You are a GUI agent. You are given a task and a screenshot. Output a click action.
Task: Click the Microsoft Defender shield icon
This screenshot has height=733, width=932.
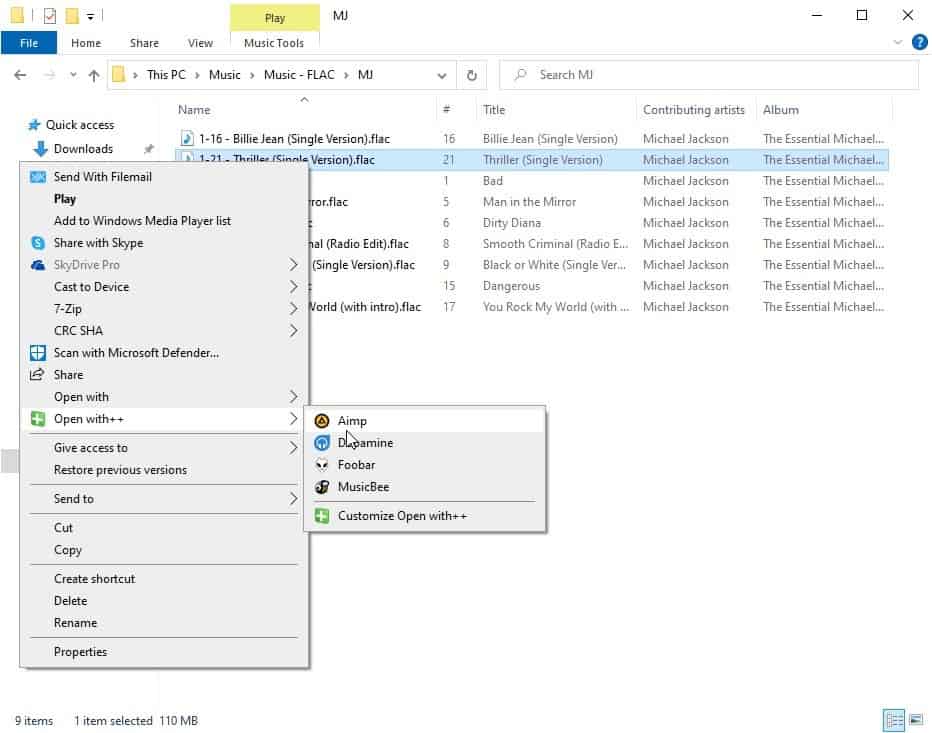click(37, 353)
